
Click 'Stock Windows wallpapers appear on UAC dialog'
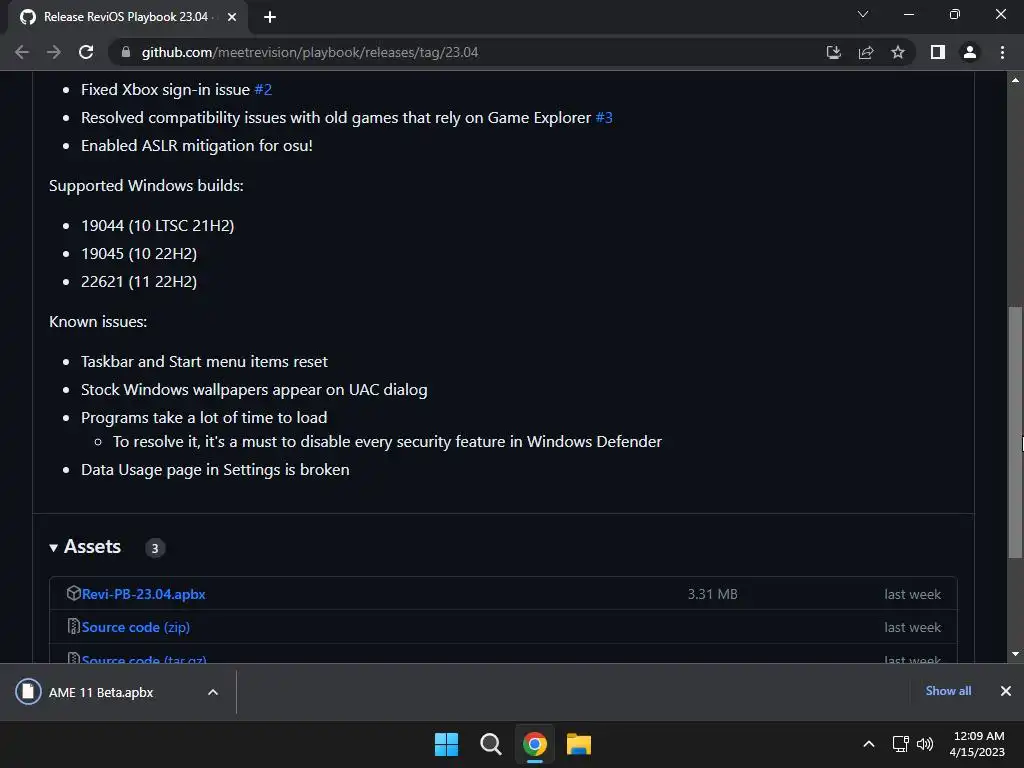click(x=254, y=390)
